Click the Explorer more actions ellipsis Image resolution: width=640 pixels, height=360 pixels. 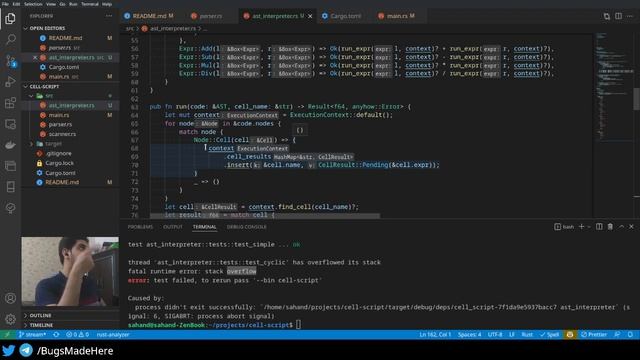(109, 16)
